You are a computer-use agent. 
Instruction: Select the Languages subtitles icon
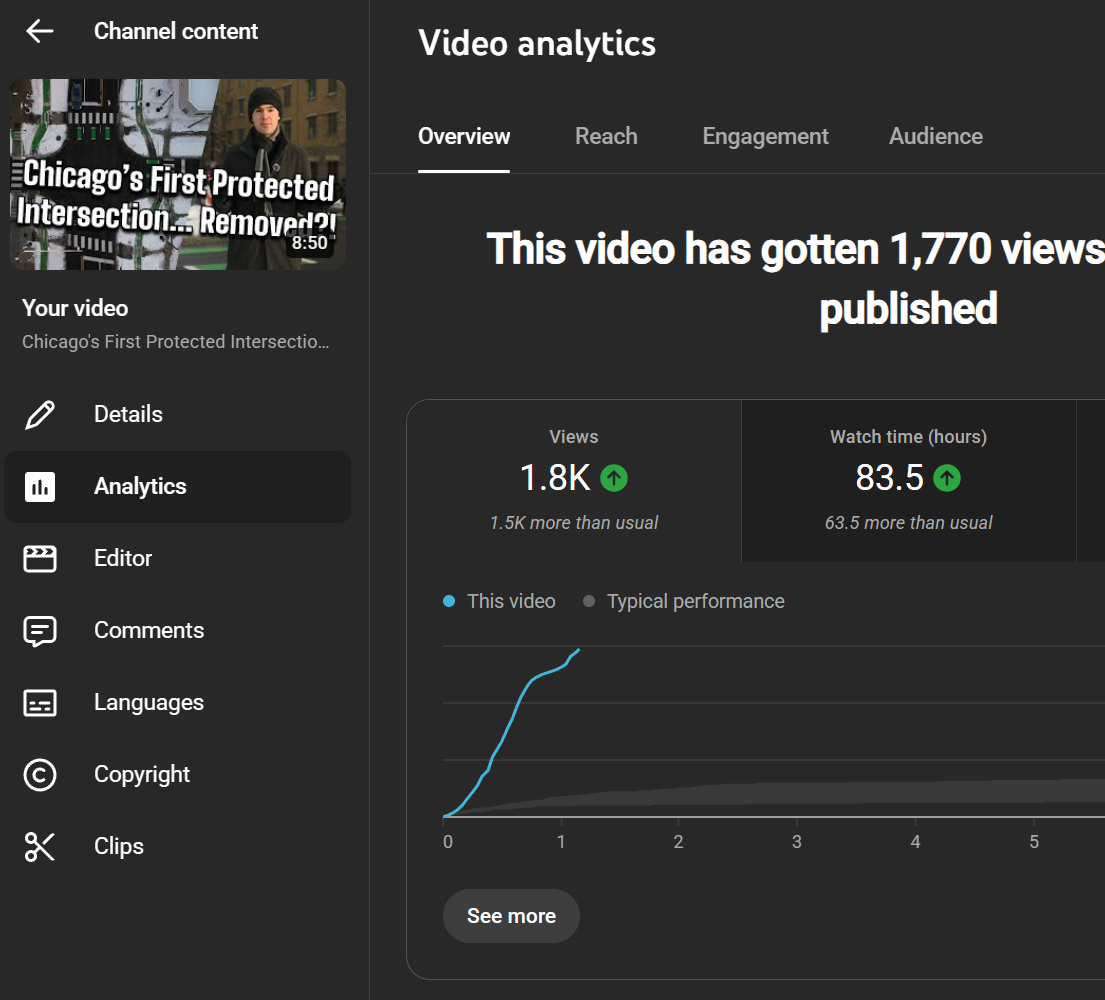click(40, 703)
